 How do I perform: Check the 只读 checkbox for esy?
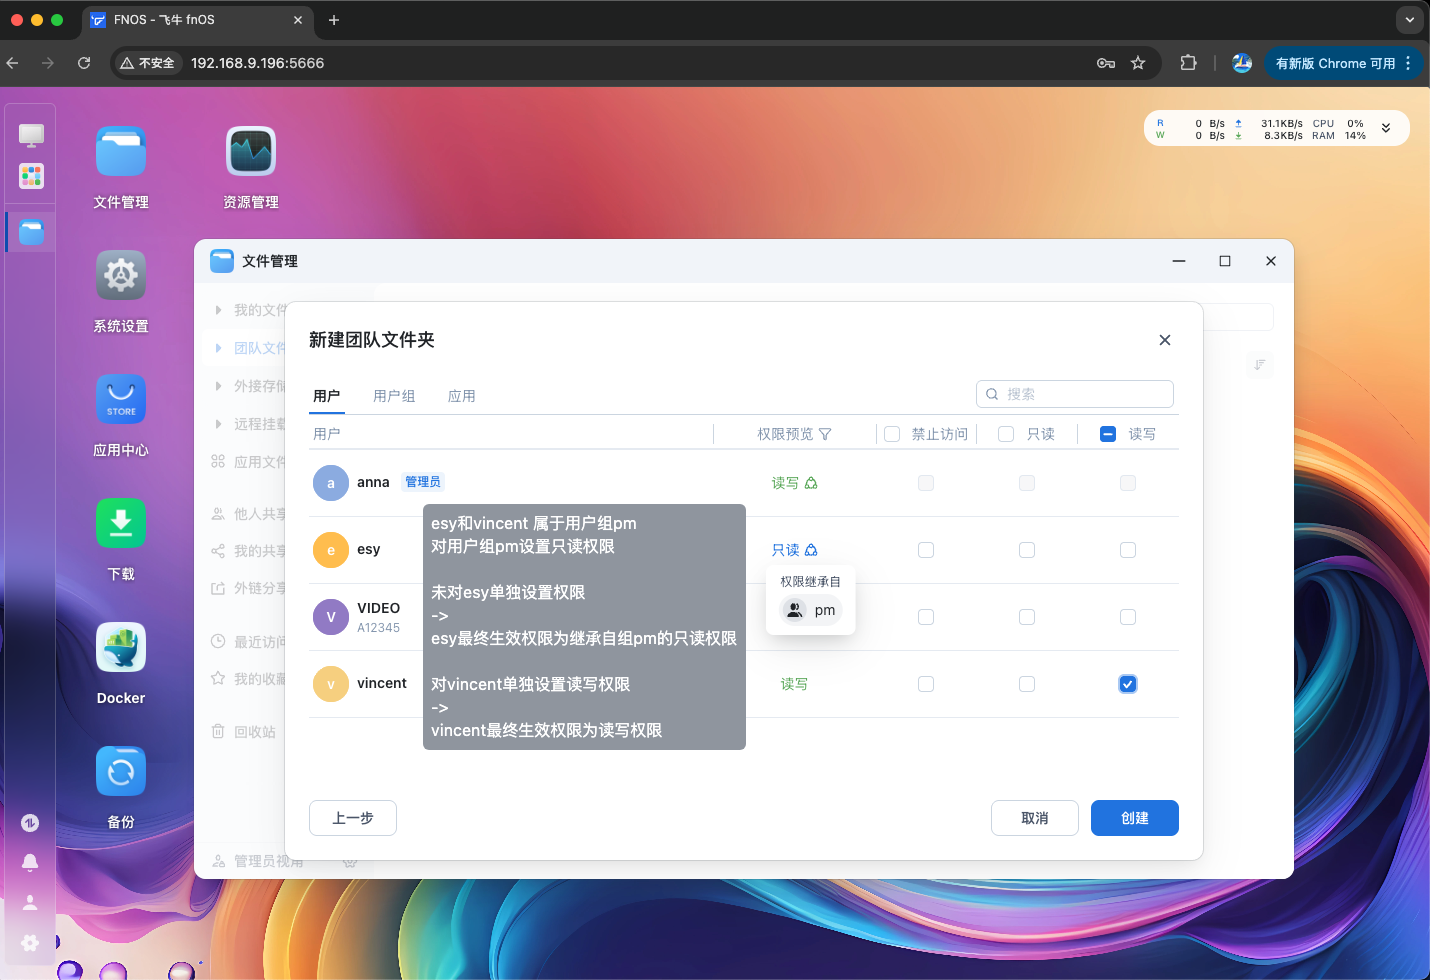pyautogui.click(x=1026, y=550)
